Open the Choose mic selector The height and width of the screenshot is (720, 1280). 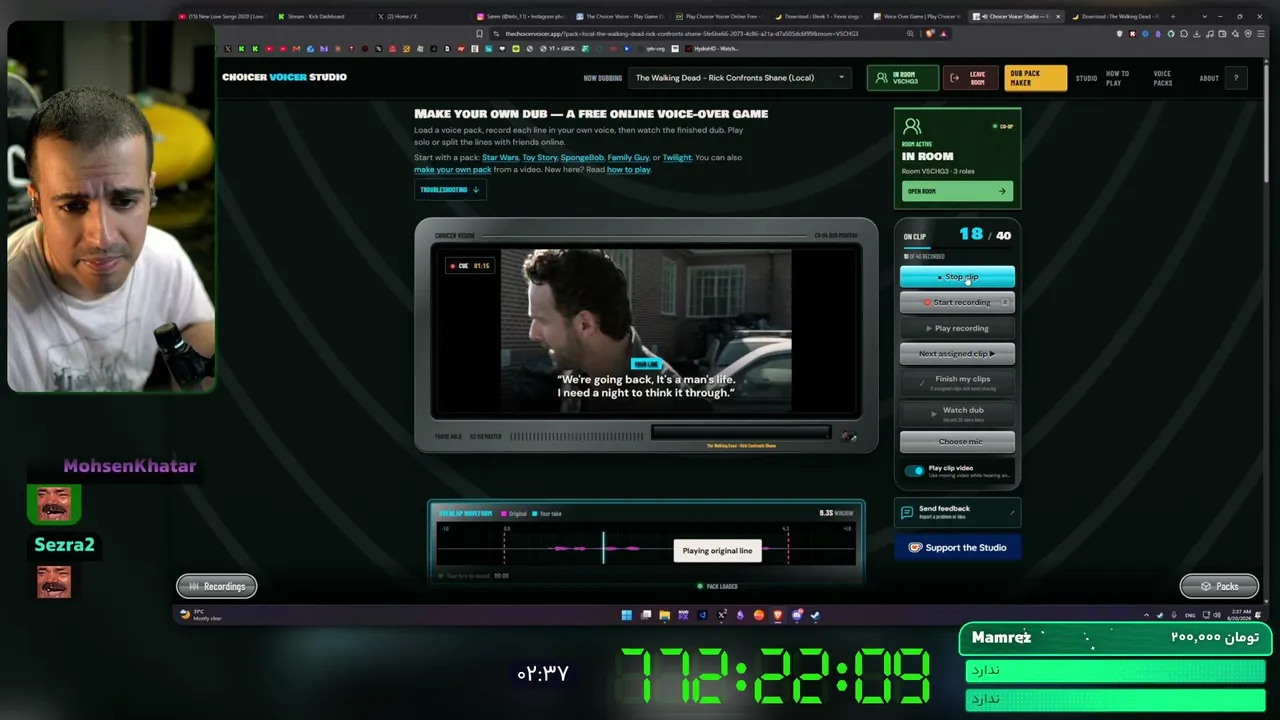(957, 441)
